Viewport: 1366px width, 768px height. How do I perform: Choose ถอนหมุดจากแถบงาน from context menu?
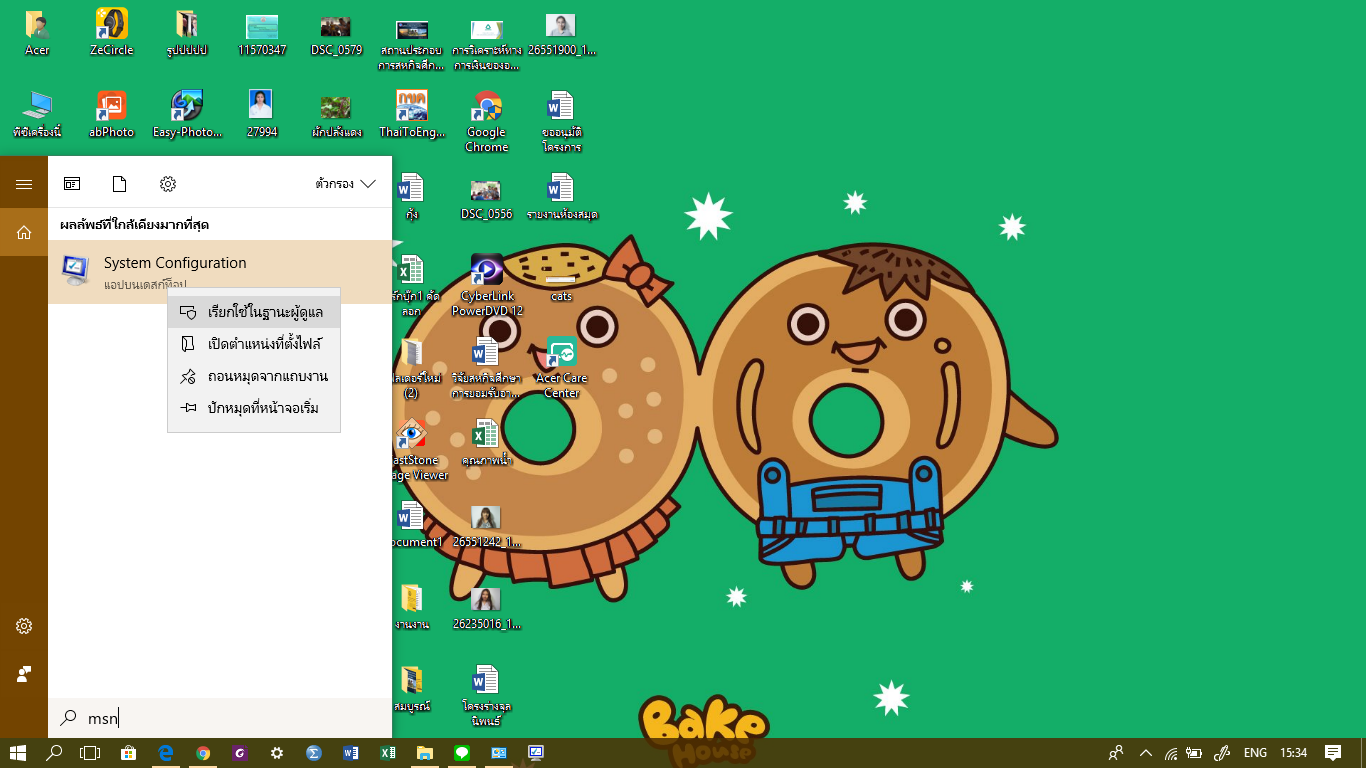(254, 376)
